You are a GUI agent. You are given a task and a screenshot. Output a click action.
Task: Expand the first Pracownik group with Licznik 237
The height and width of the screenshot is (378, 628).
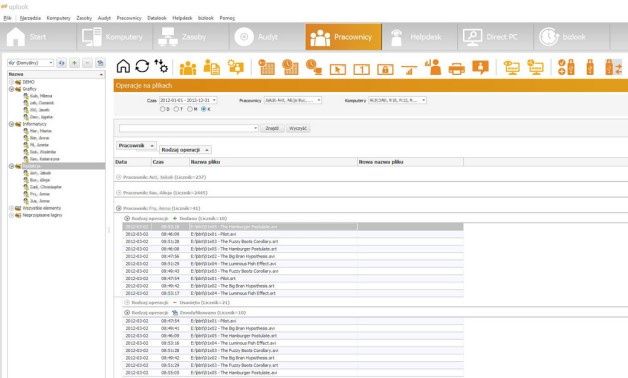pyautogui.click(x=119, y=177)
